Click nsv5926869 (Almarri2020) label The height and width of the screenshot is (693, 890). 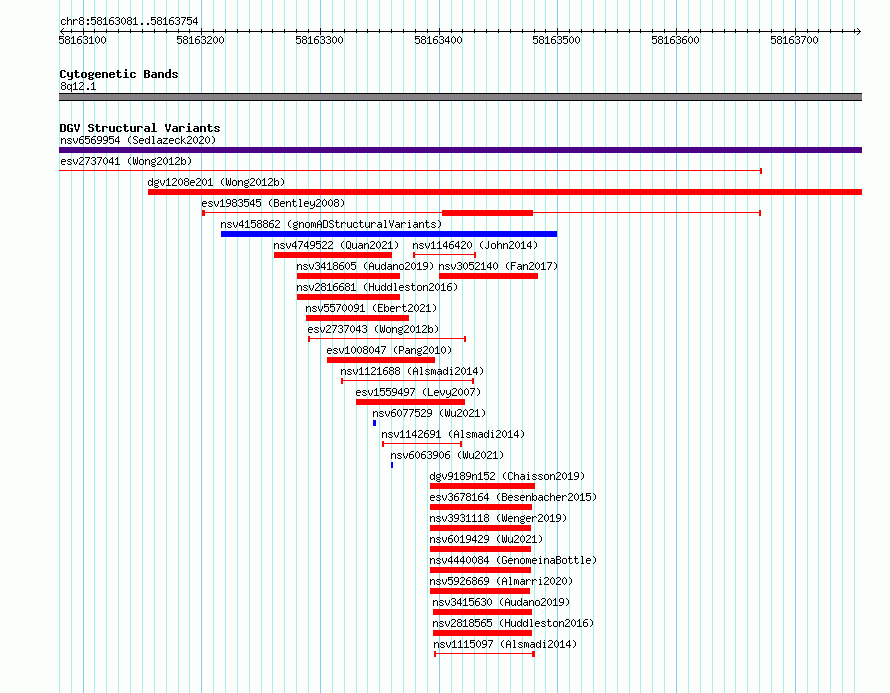(501, 581)
